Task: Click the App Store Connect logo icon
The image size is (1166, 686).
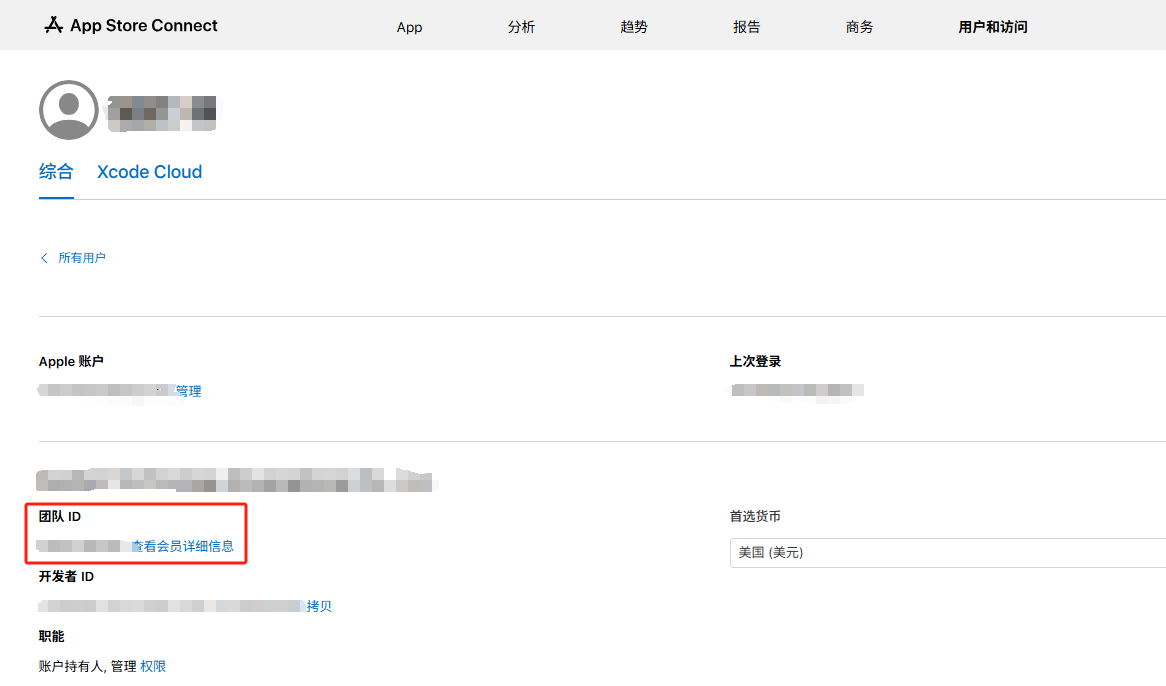Action: [53, 25]
